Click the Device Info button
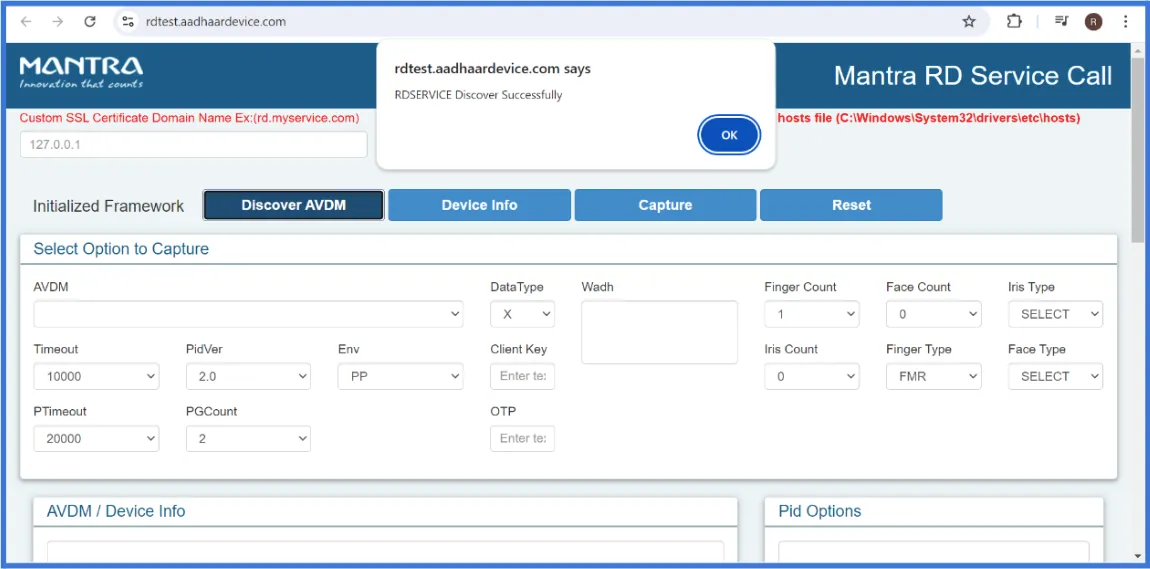1150x569 pixels. [480, 205]
